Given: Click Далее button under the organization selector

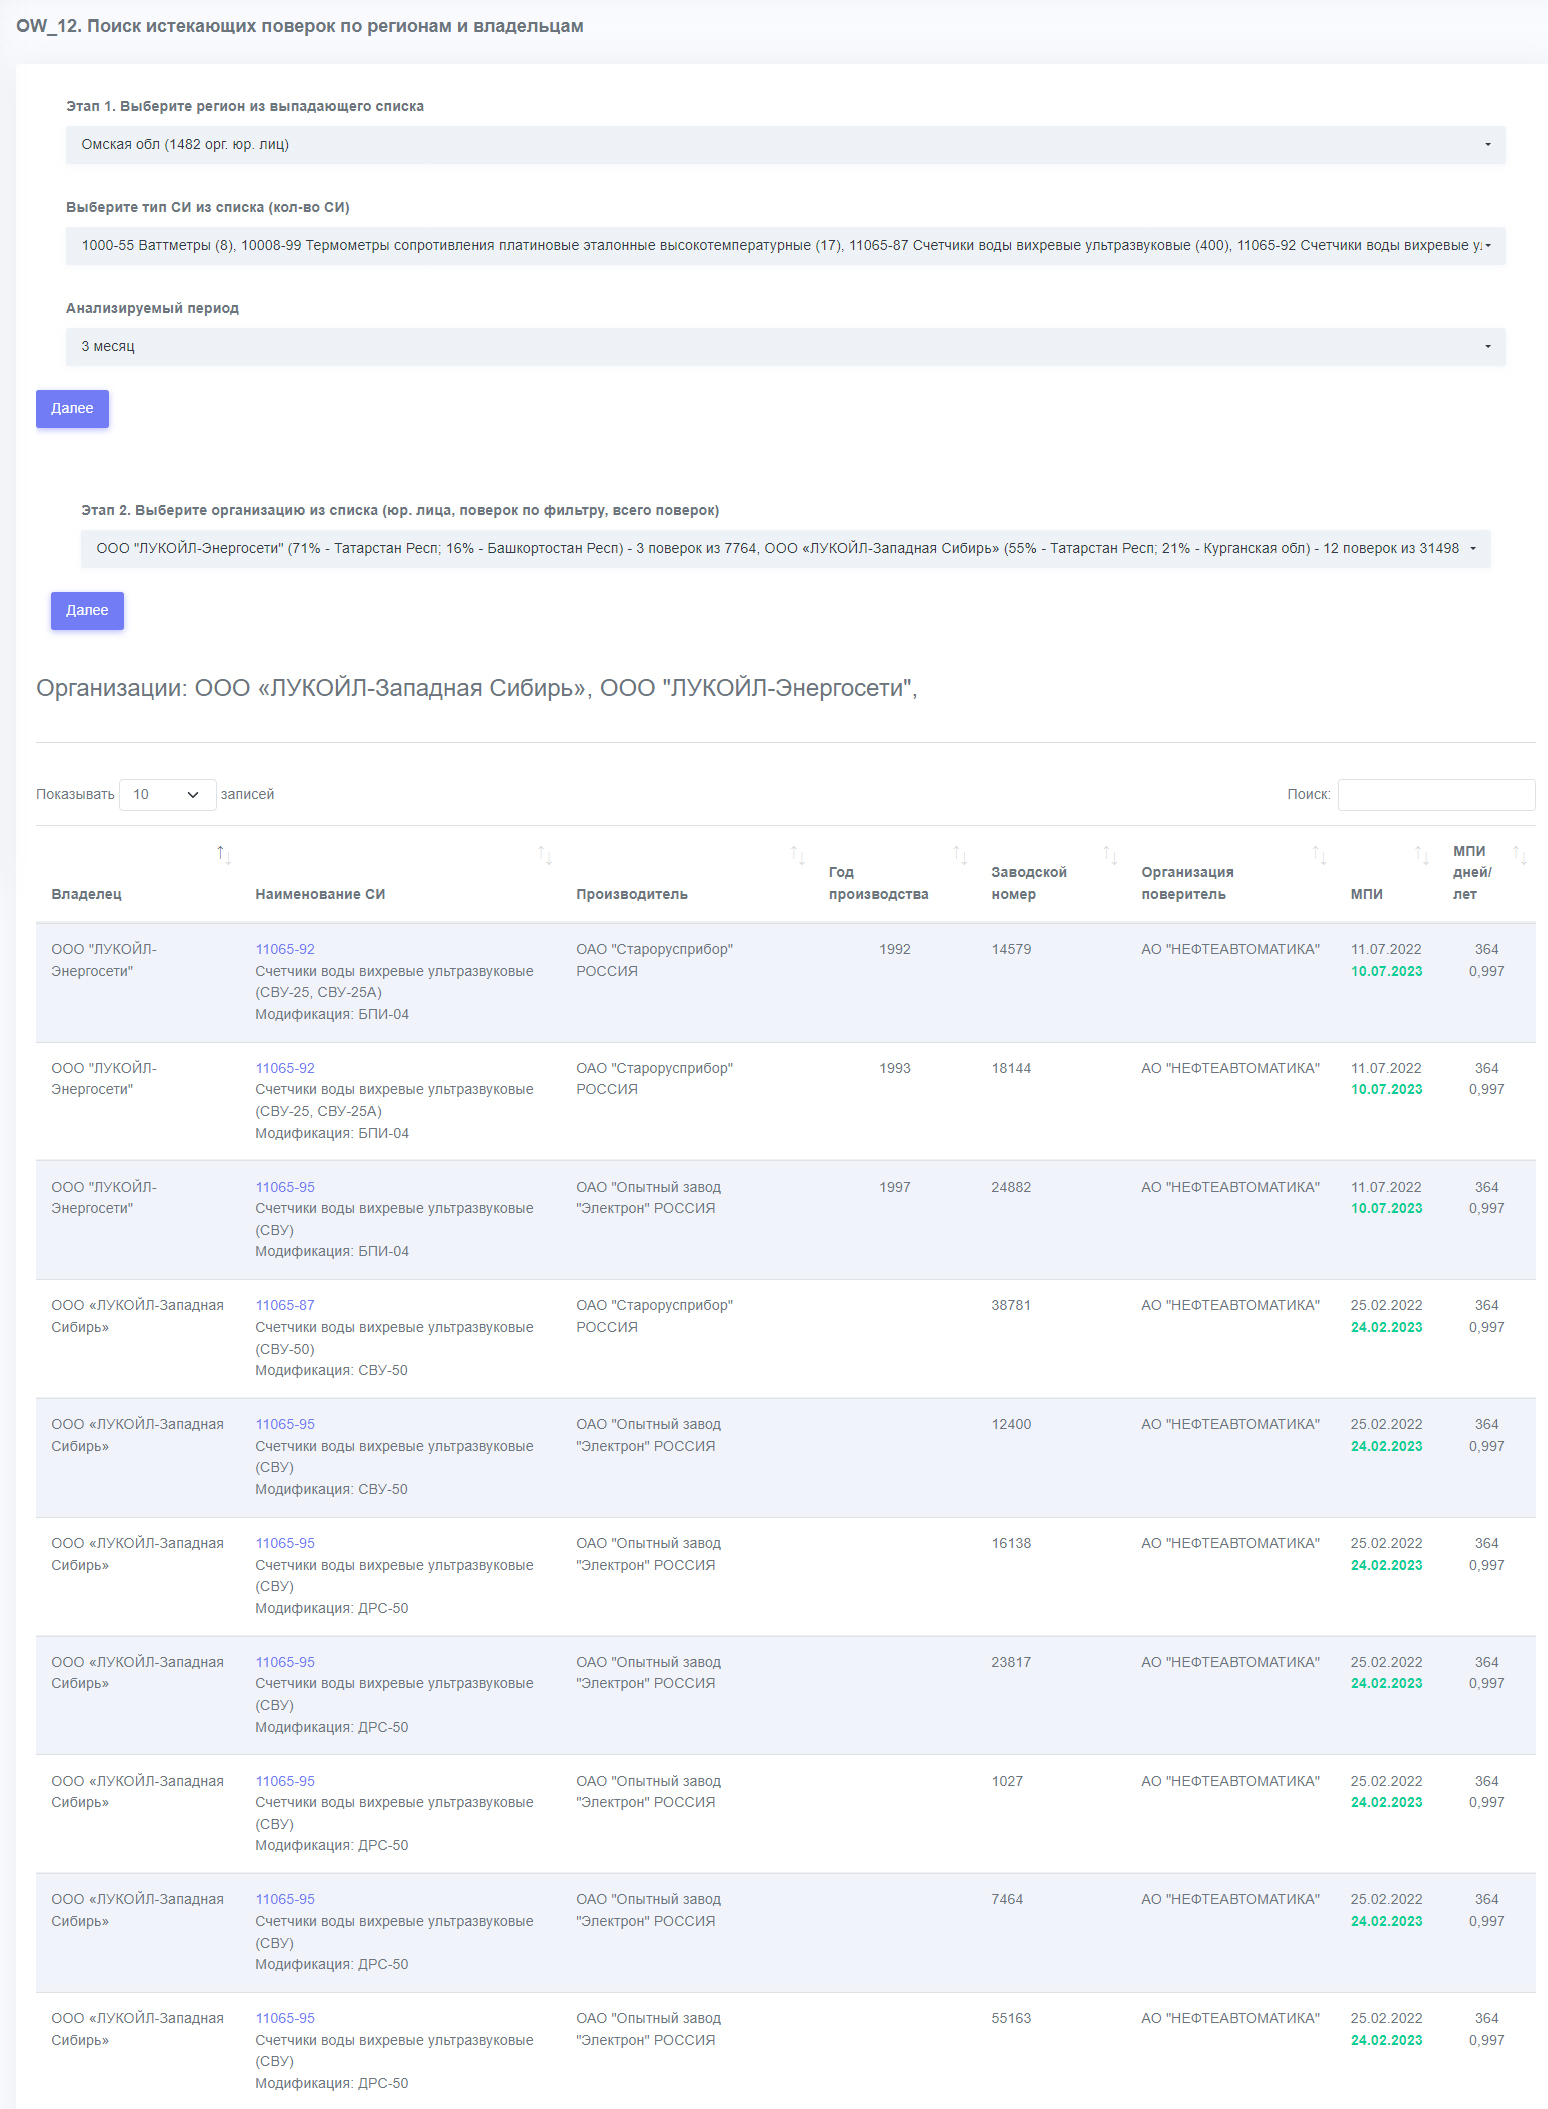Looking at the screenshot, I should click(87, 611).
